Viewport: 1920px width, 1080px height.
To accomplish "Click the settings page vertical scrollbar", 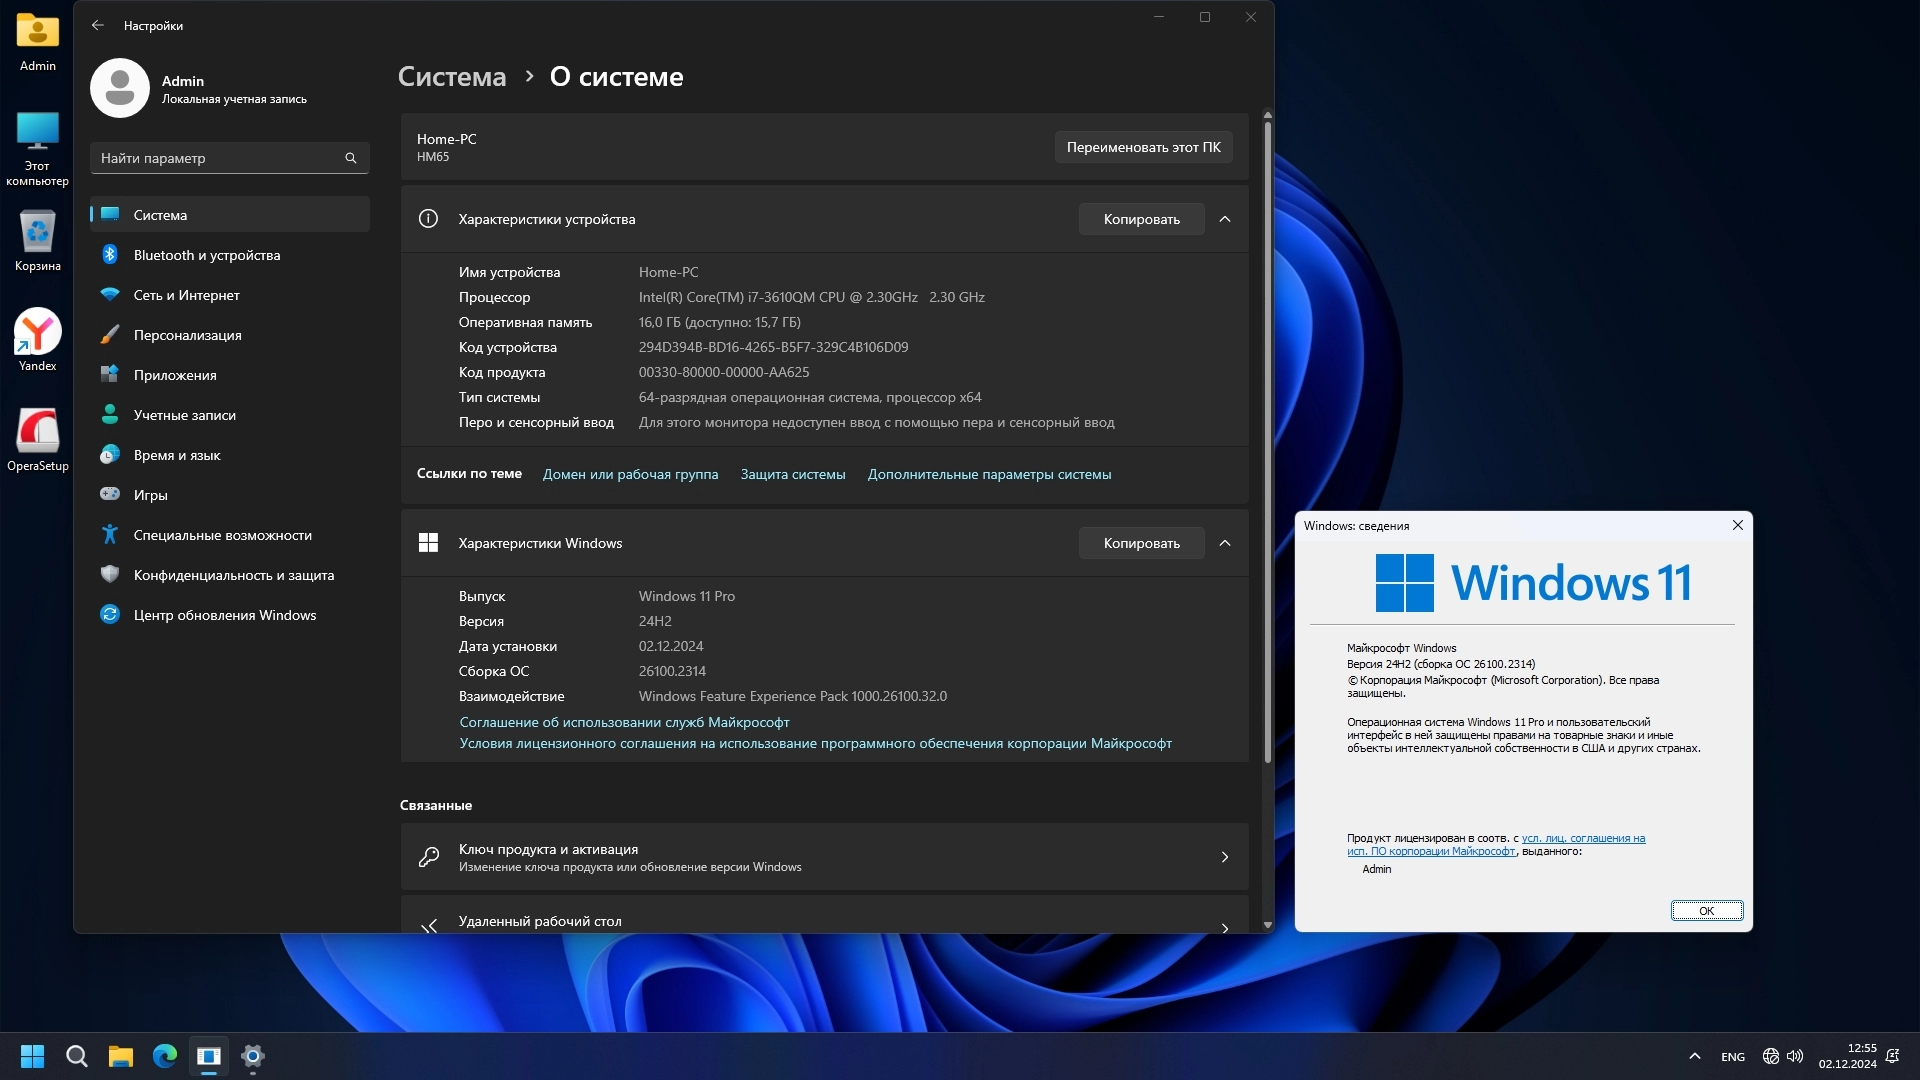I will 1267,440.
